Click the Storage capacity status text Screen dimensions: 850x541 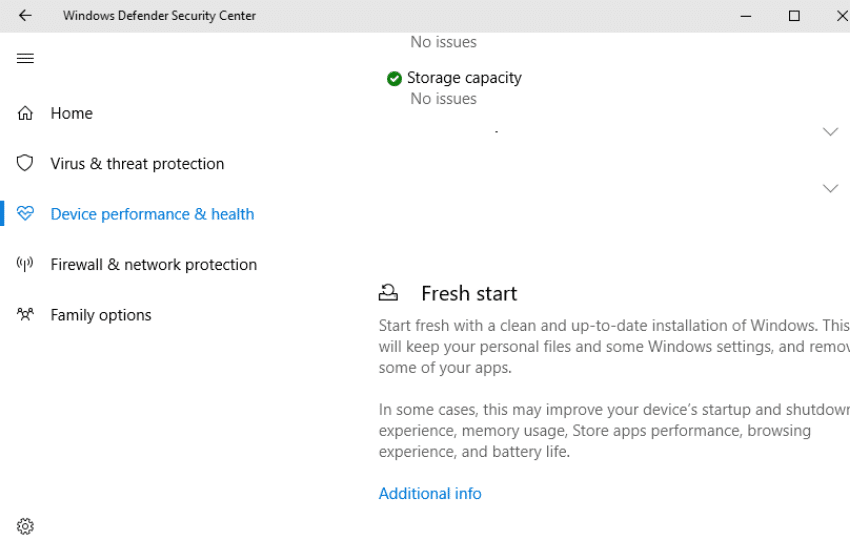coord(443,99)
